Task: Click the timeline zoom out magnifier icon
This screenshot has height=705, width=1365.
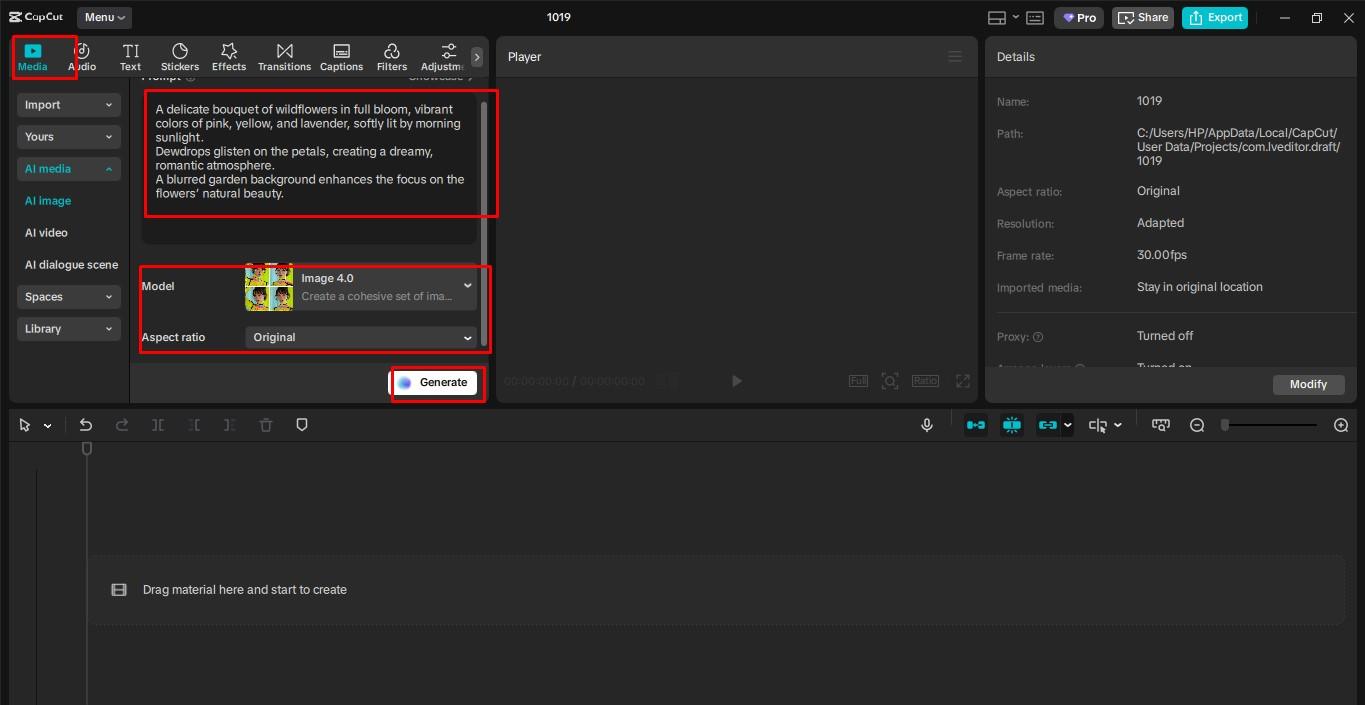Action: (1197, 425)
